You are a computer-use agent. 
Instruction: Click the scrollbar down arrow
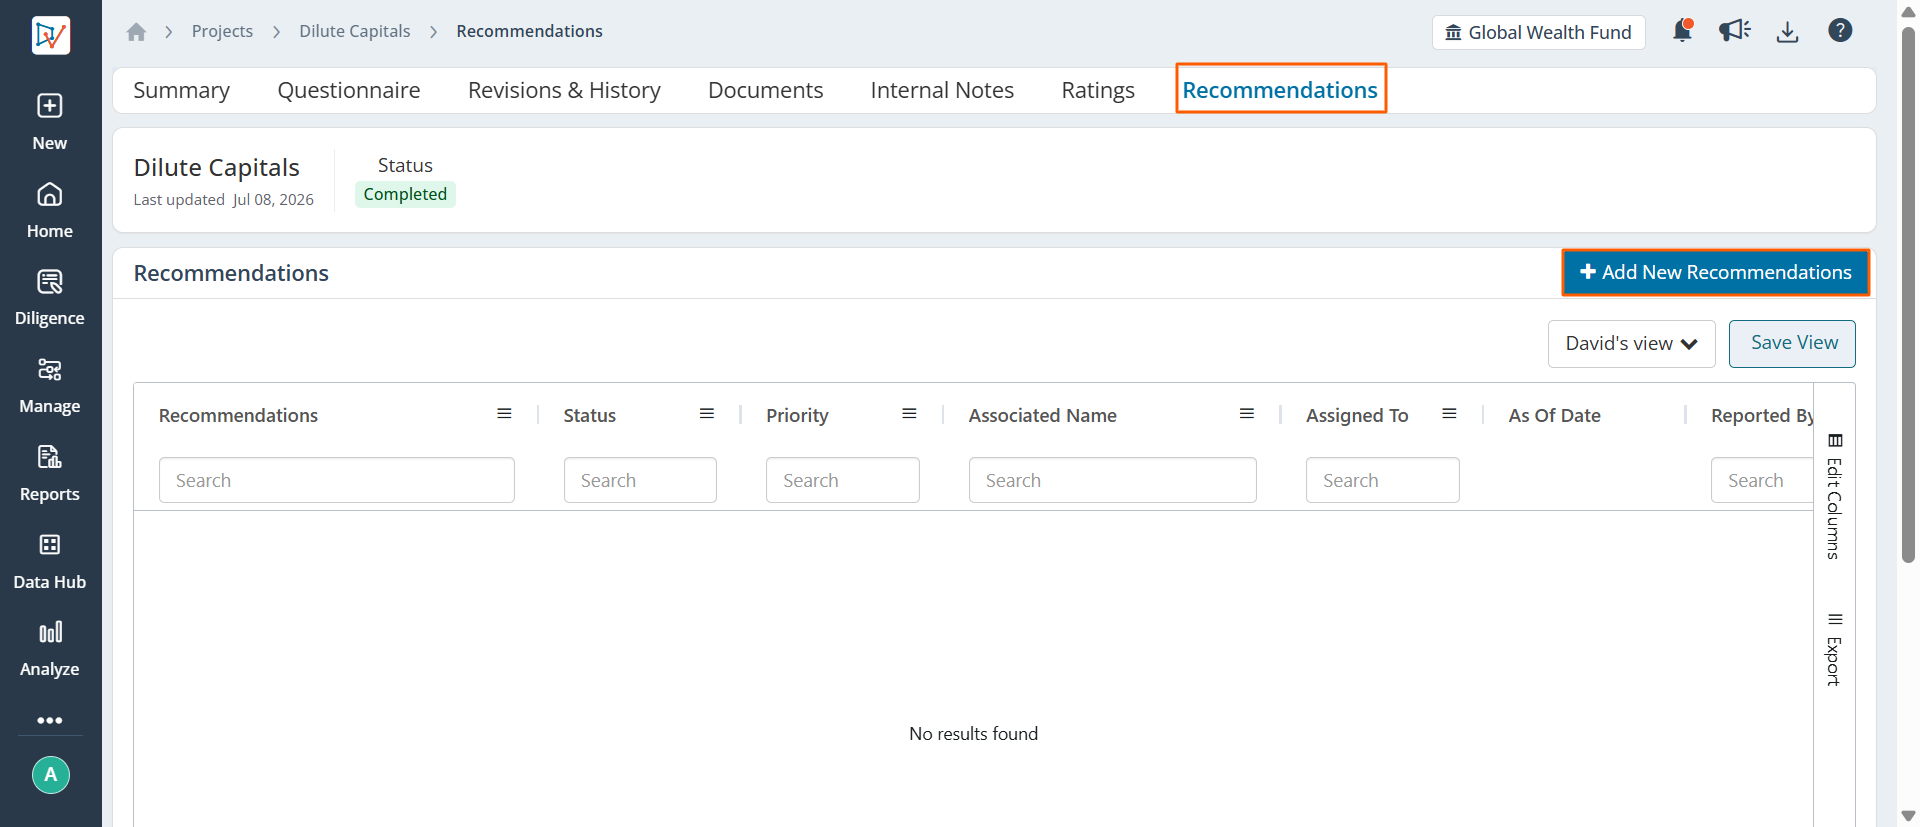point(1908,816)
